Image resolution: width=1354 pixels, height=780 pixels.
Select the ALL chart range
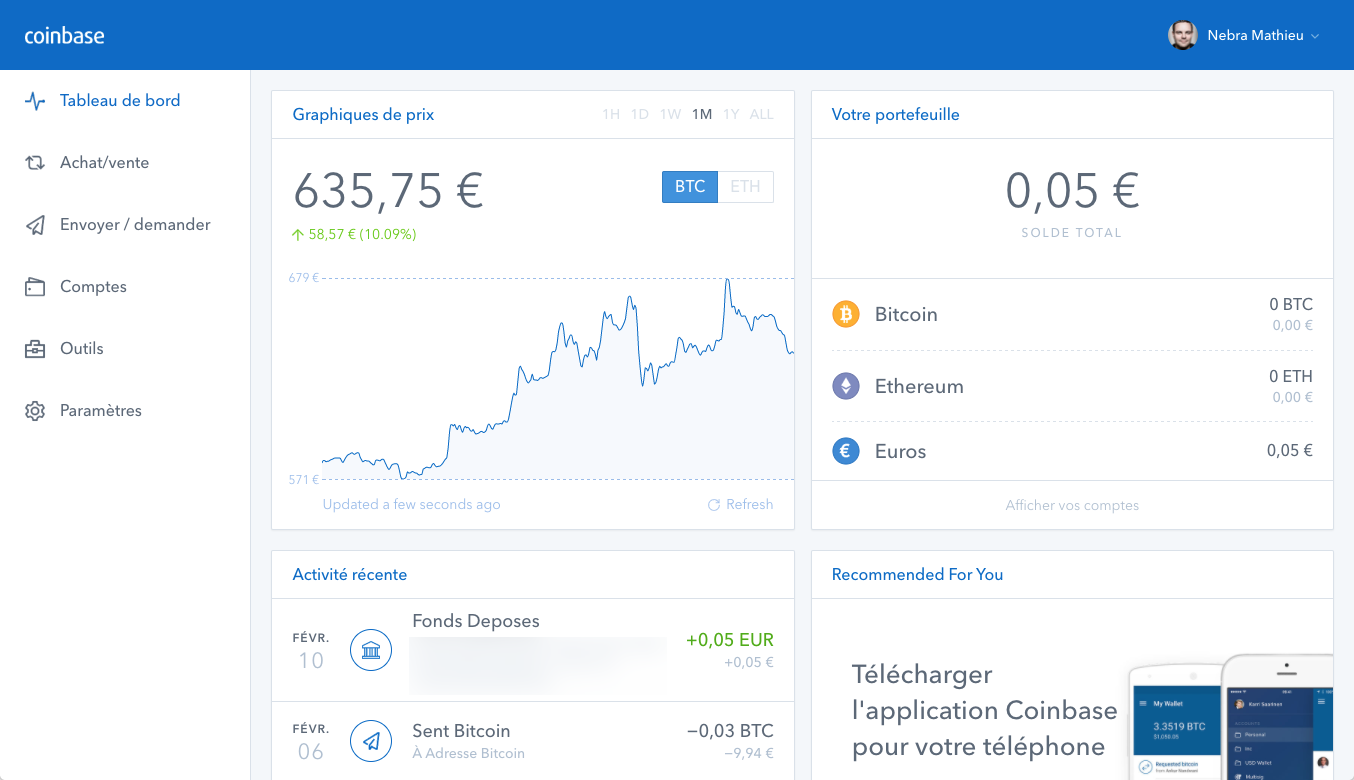coord(762,114)
